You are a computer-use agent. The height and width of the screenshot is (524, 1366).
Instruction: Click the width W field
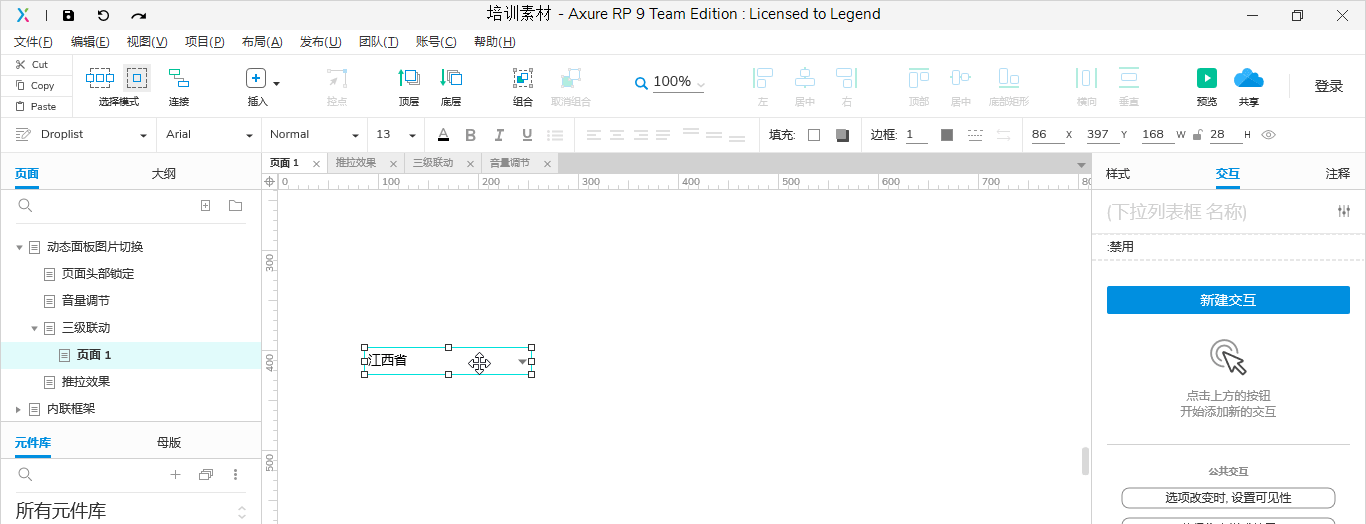tap(1155, 135)
